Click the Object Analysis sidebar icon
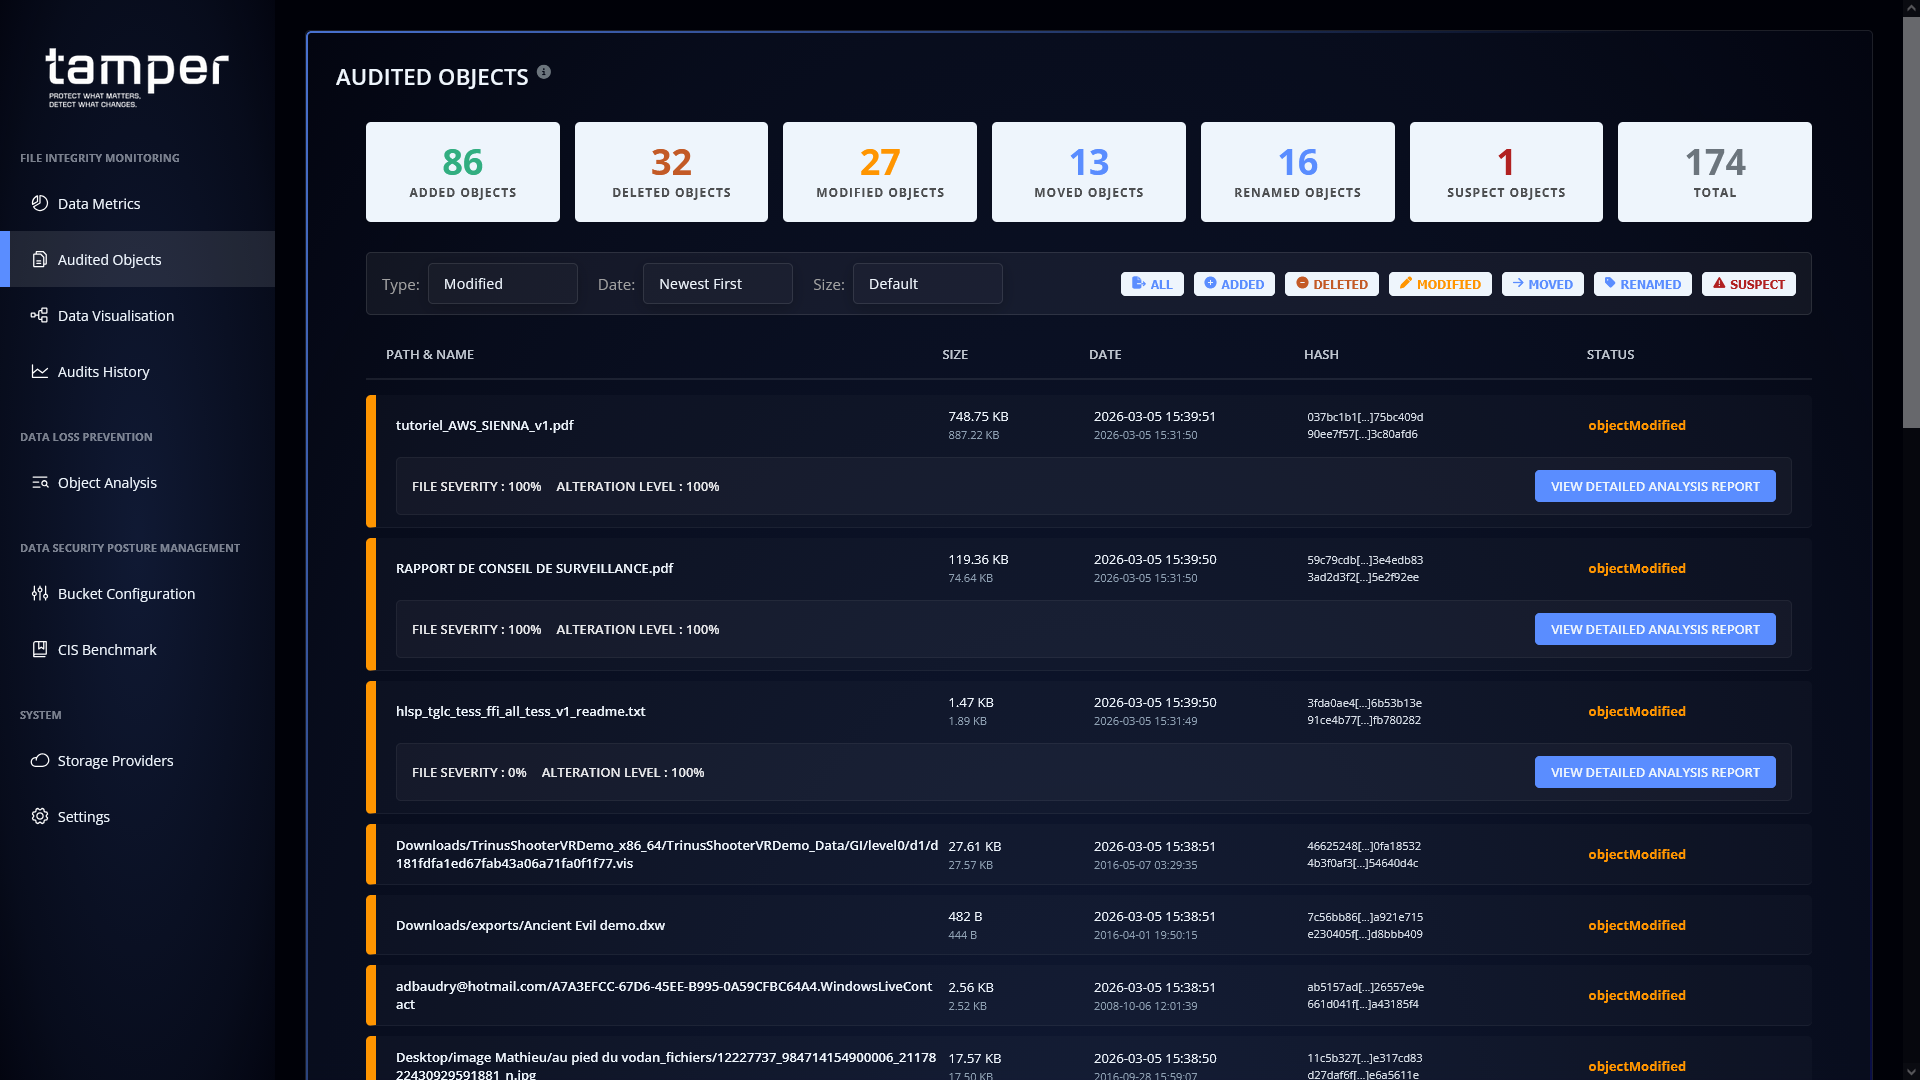Image resolution: width=1920 pixels, height=1080 pixels. [40, 482]
